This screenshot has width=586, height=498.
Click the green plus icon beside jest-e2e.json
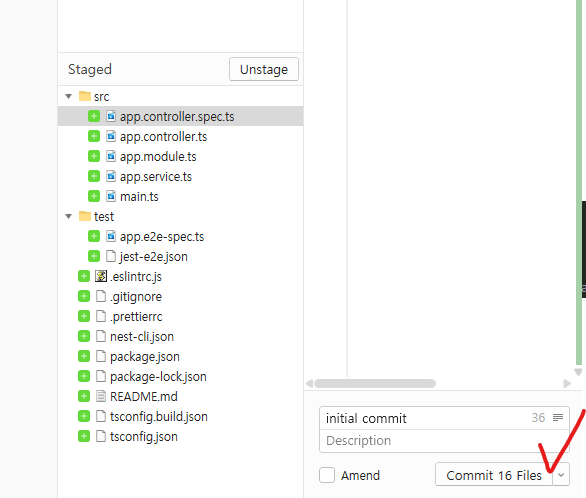[94, 256]
